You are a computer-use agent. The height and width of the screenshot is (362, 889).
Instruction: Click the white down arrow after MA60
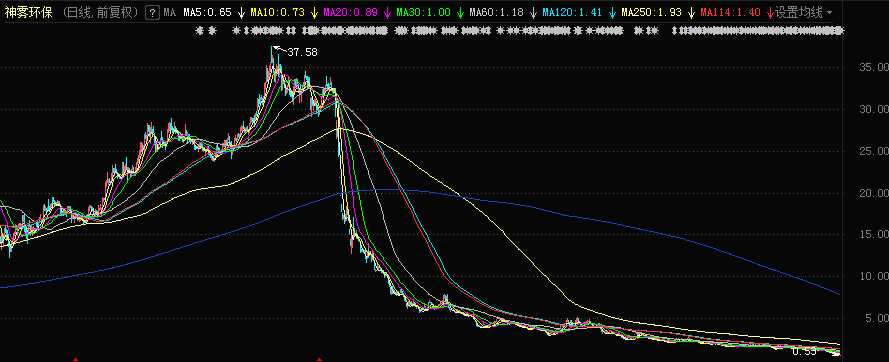coord(533,12)
